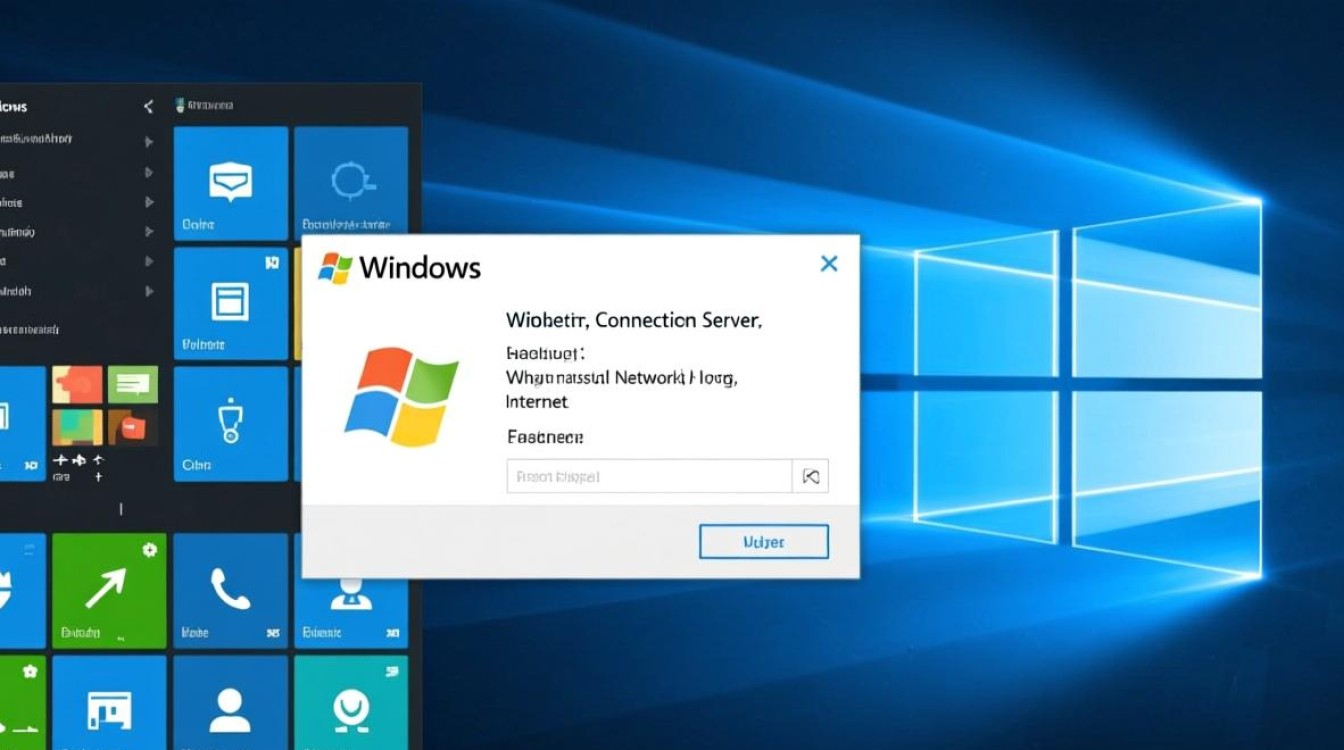1344x750 pixels.
Task: Collapse the Start menu with the chevron arrow
Action: pos(150,105)
